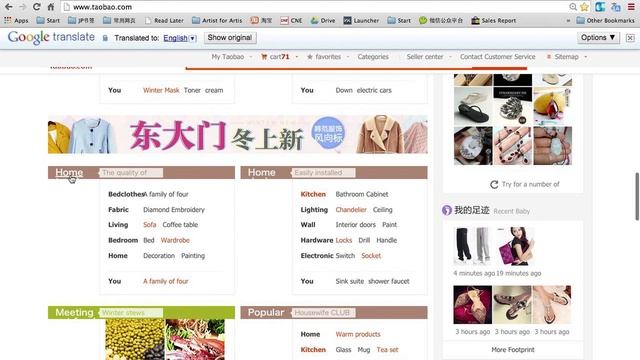Click the Kitchen category under Easily installed

click(x=313, y=194)
